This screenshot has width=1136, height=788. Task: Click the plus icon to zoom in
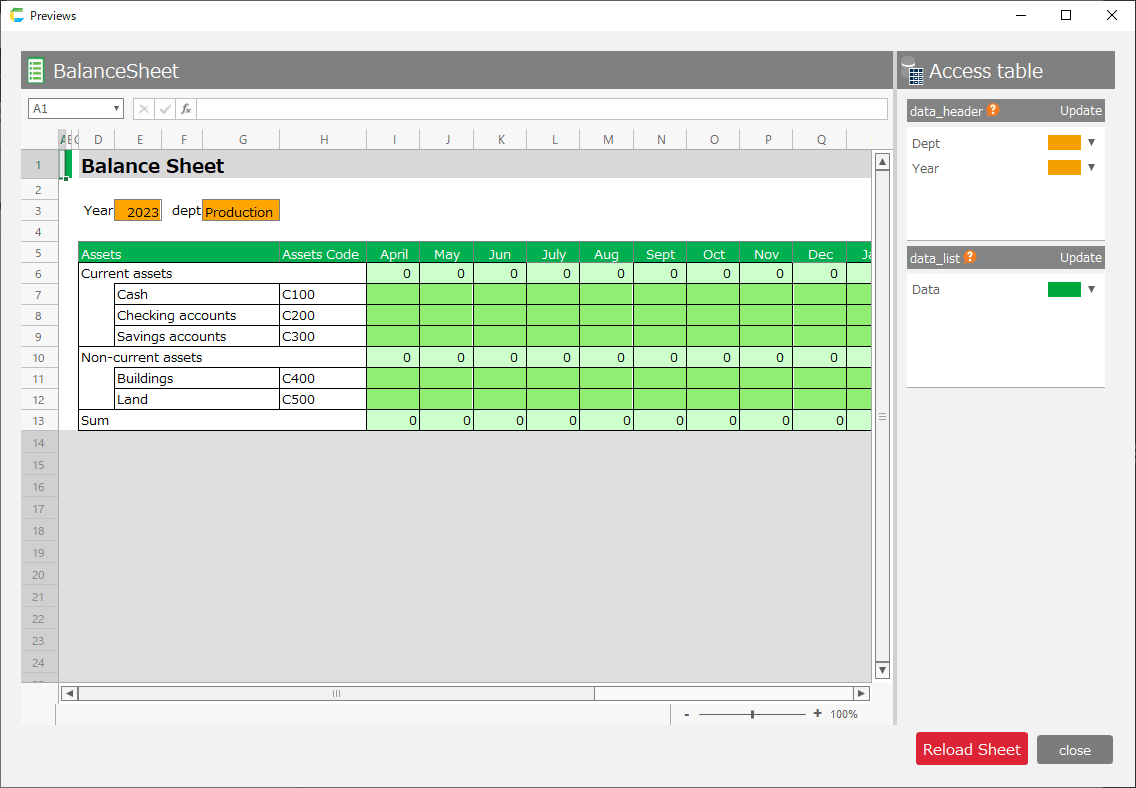[x=817, y=714]
